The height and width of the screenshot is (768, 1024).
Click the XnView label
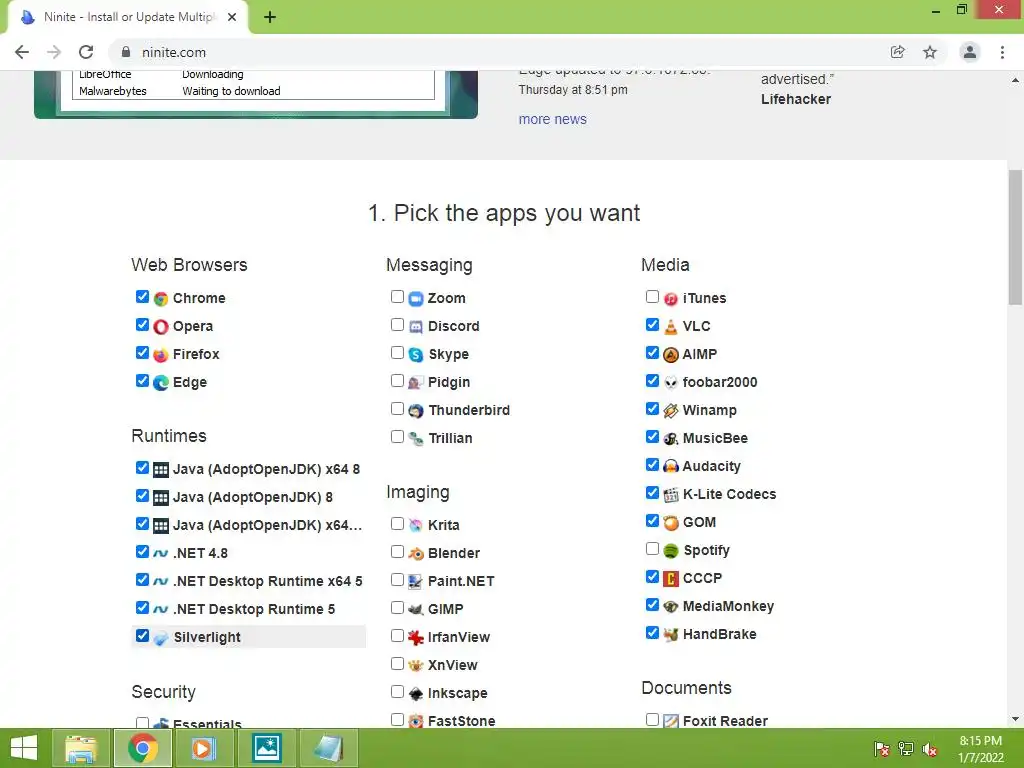coord(453,665)
